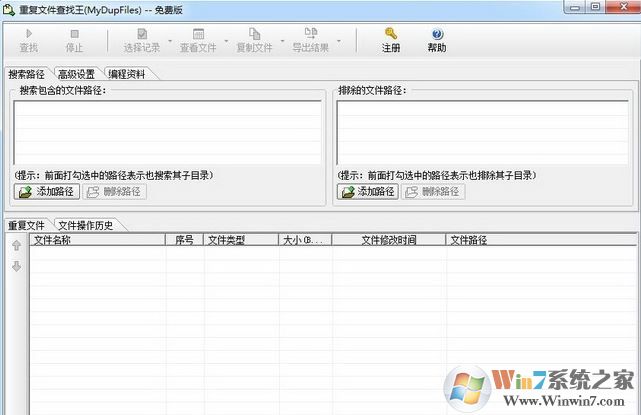Viewport: 641px width, 415px height.
Task: Sort by 序号 column header
Action: tap(184, 240)
